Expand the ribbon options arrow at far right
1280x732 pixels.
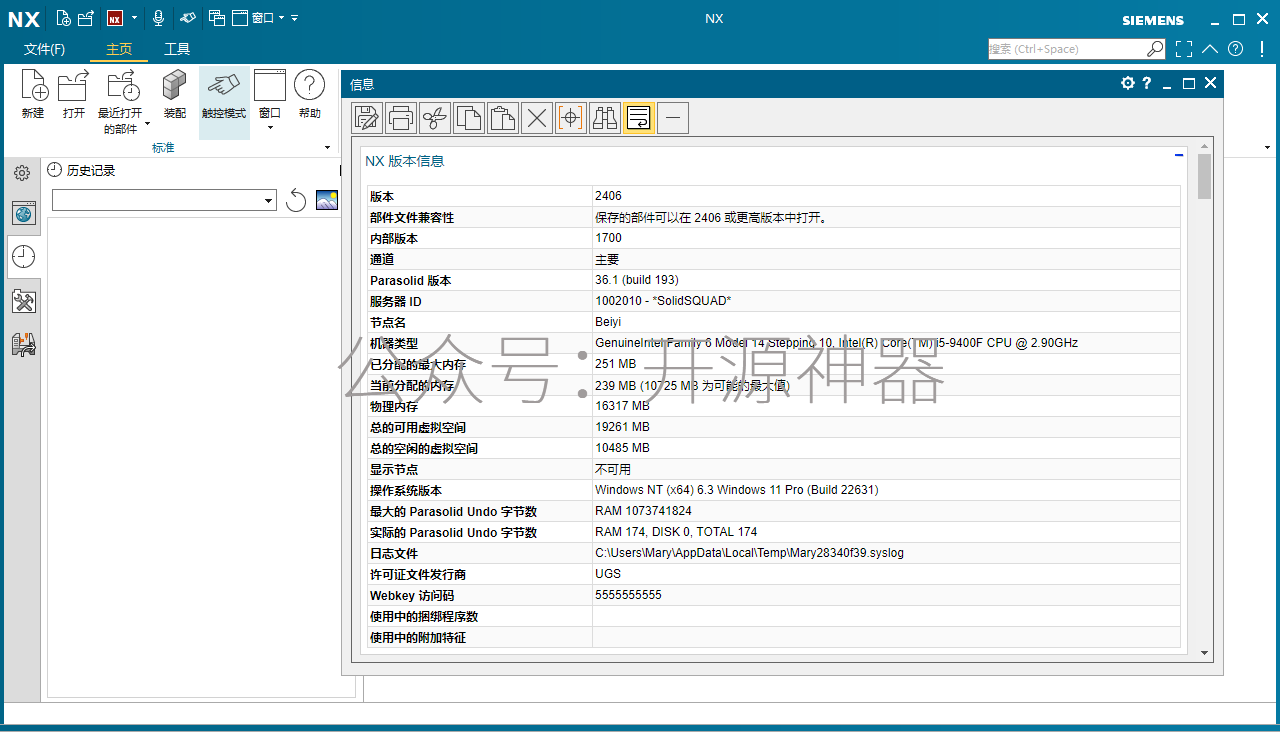pos(1267,148)
